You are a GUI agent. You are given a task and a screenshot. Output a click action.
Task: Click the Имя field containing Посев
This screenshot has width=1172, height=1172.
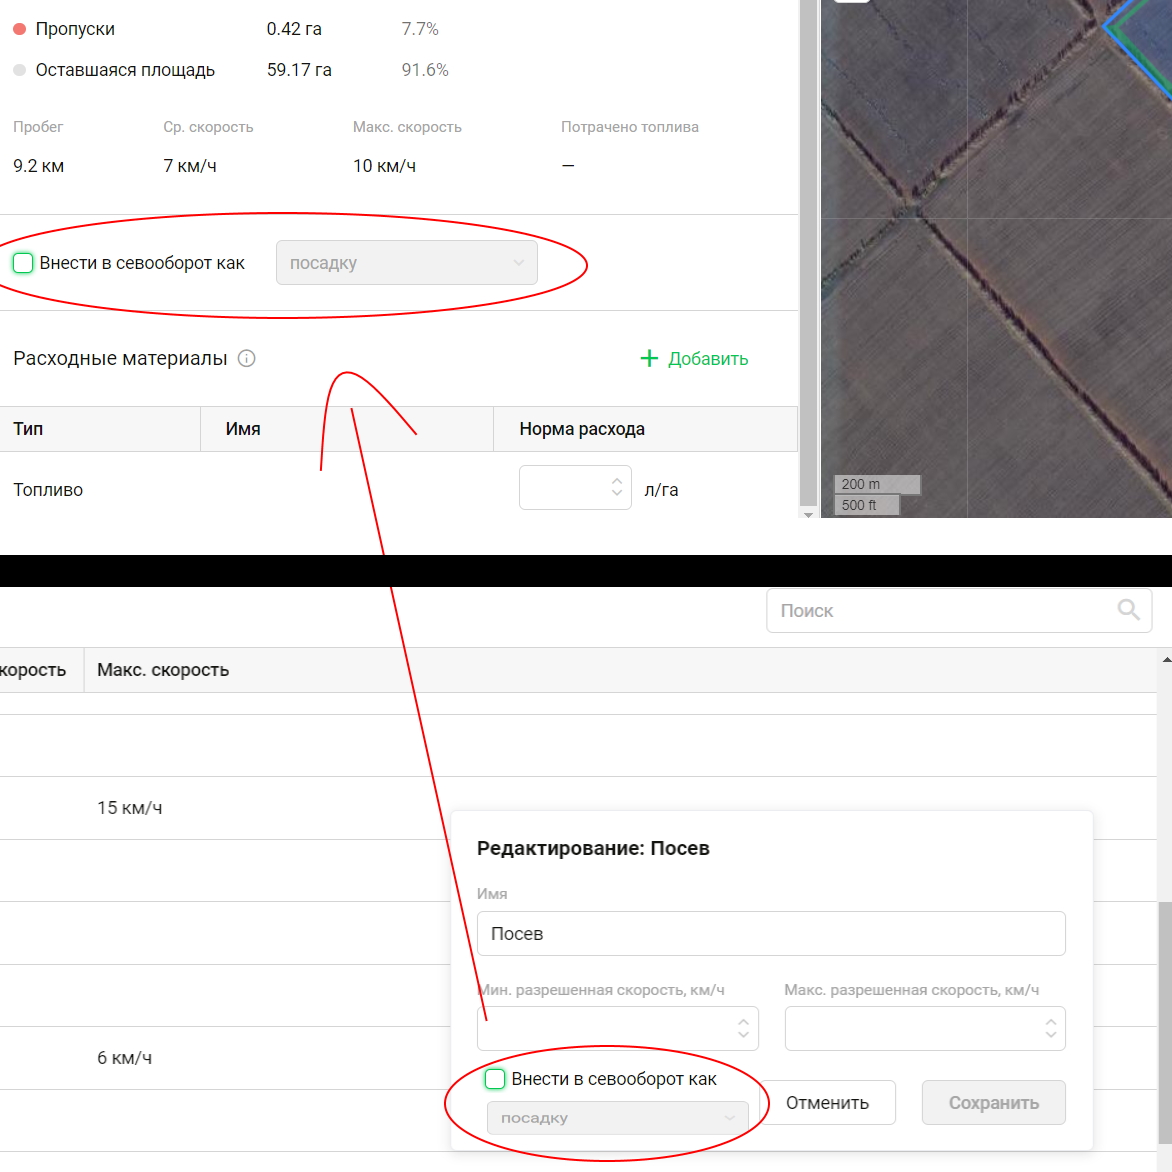pyautogui.click(x=770, y=933)
